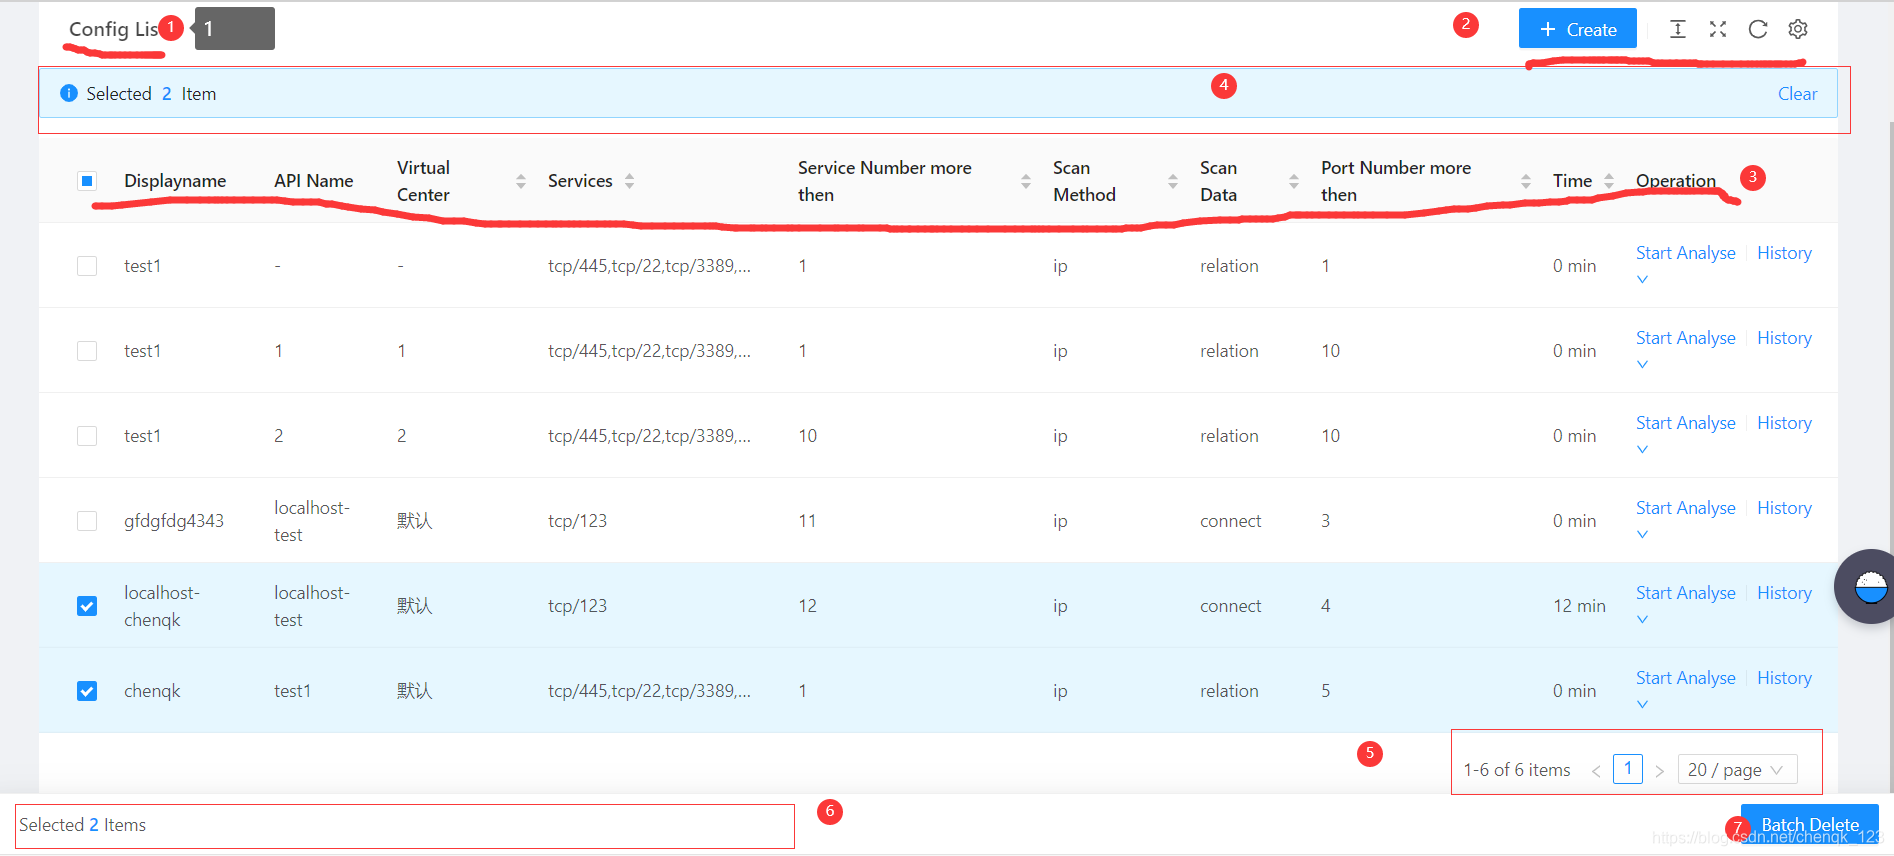Open History for test1 API 2 row

click(x=1784, y=423)
